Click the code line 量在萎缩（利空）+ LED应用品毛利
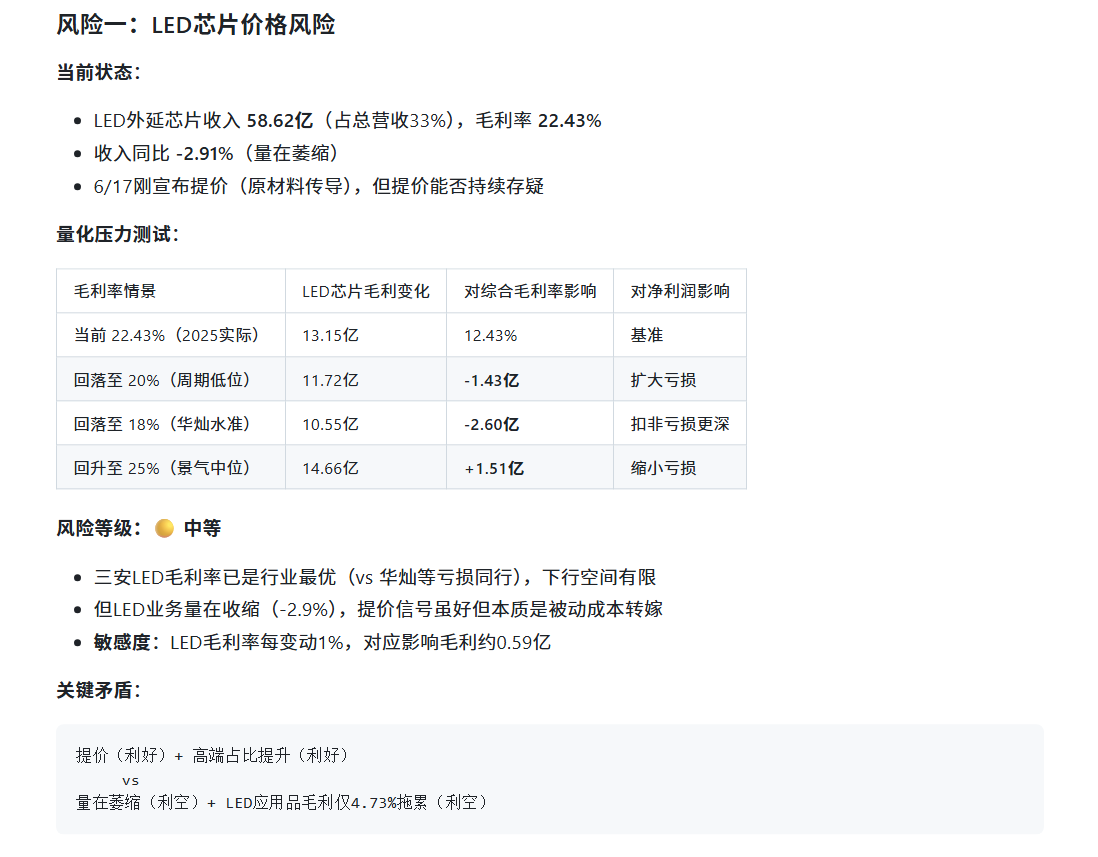1098x857 pixels. [282, 802]
